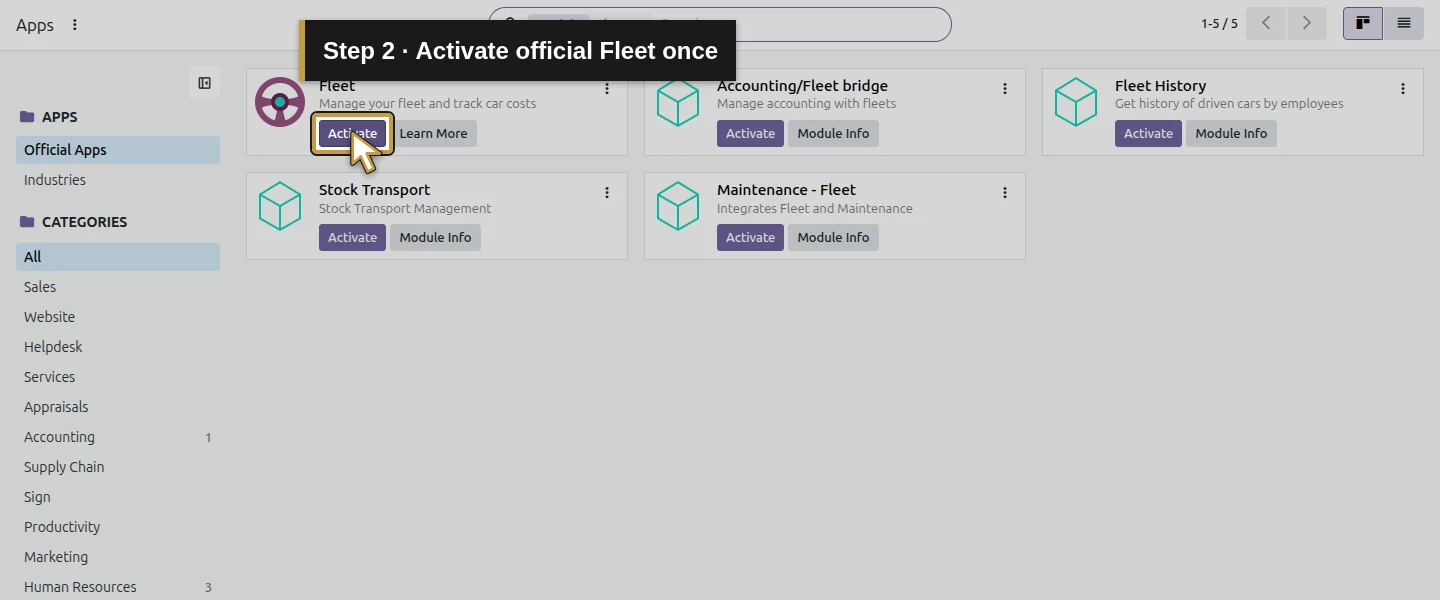Screen dimensions: 1440x600
Task: Open Stock Transport card options menu
Action: 607,193
